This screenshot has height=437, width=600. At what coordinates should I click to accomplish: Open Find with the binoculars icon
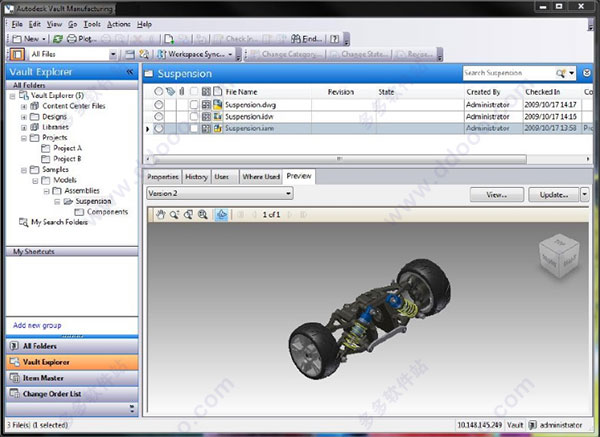[x=295, y=39]
